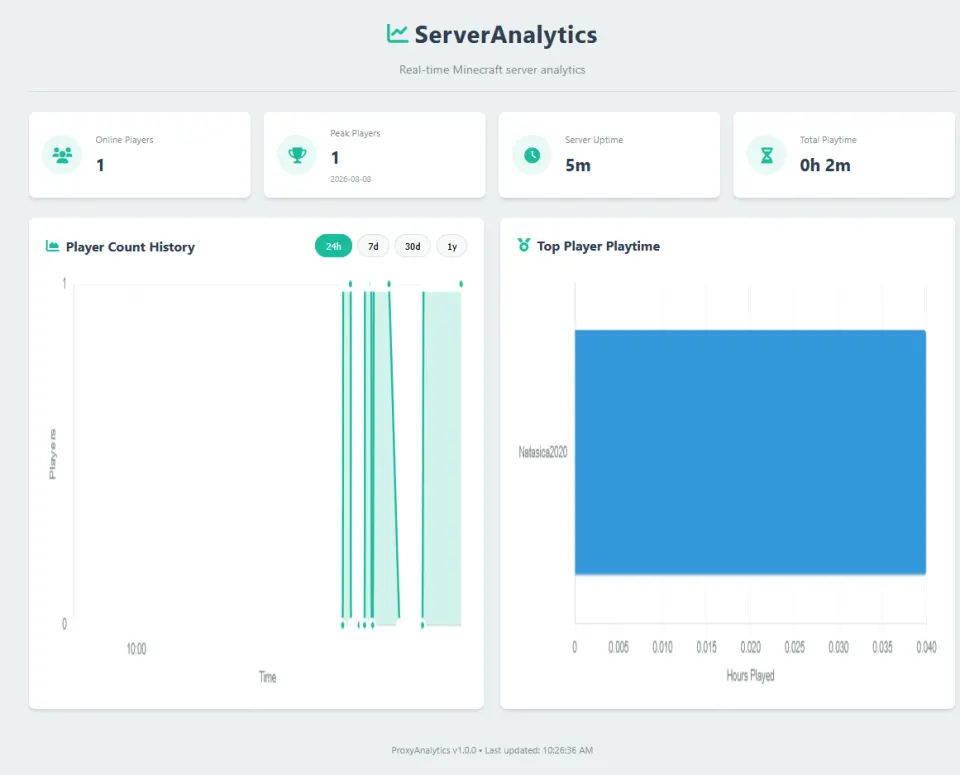Select the 24h time range

point(333,246)
